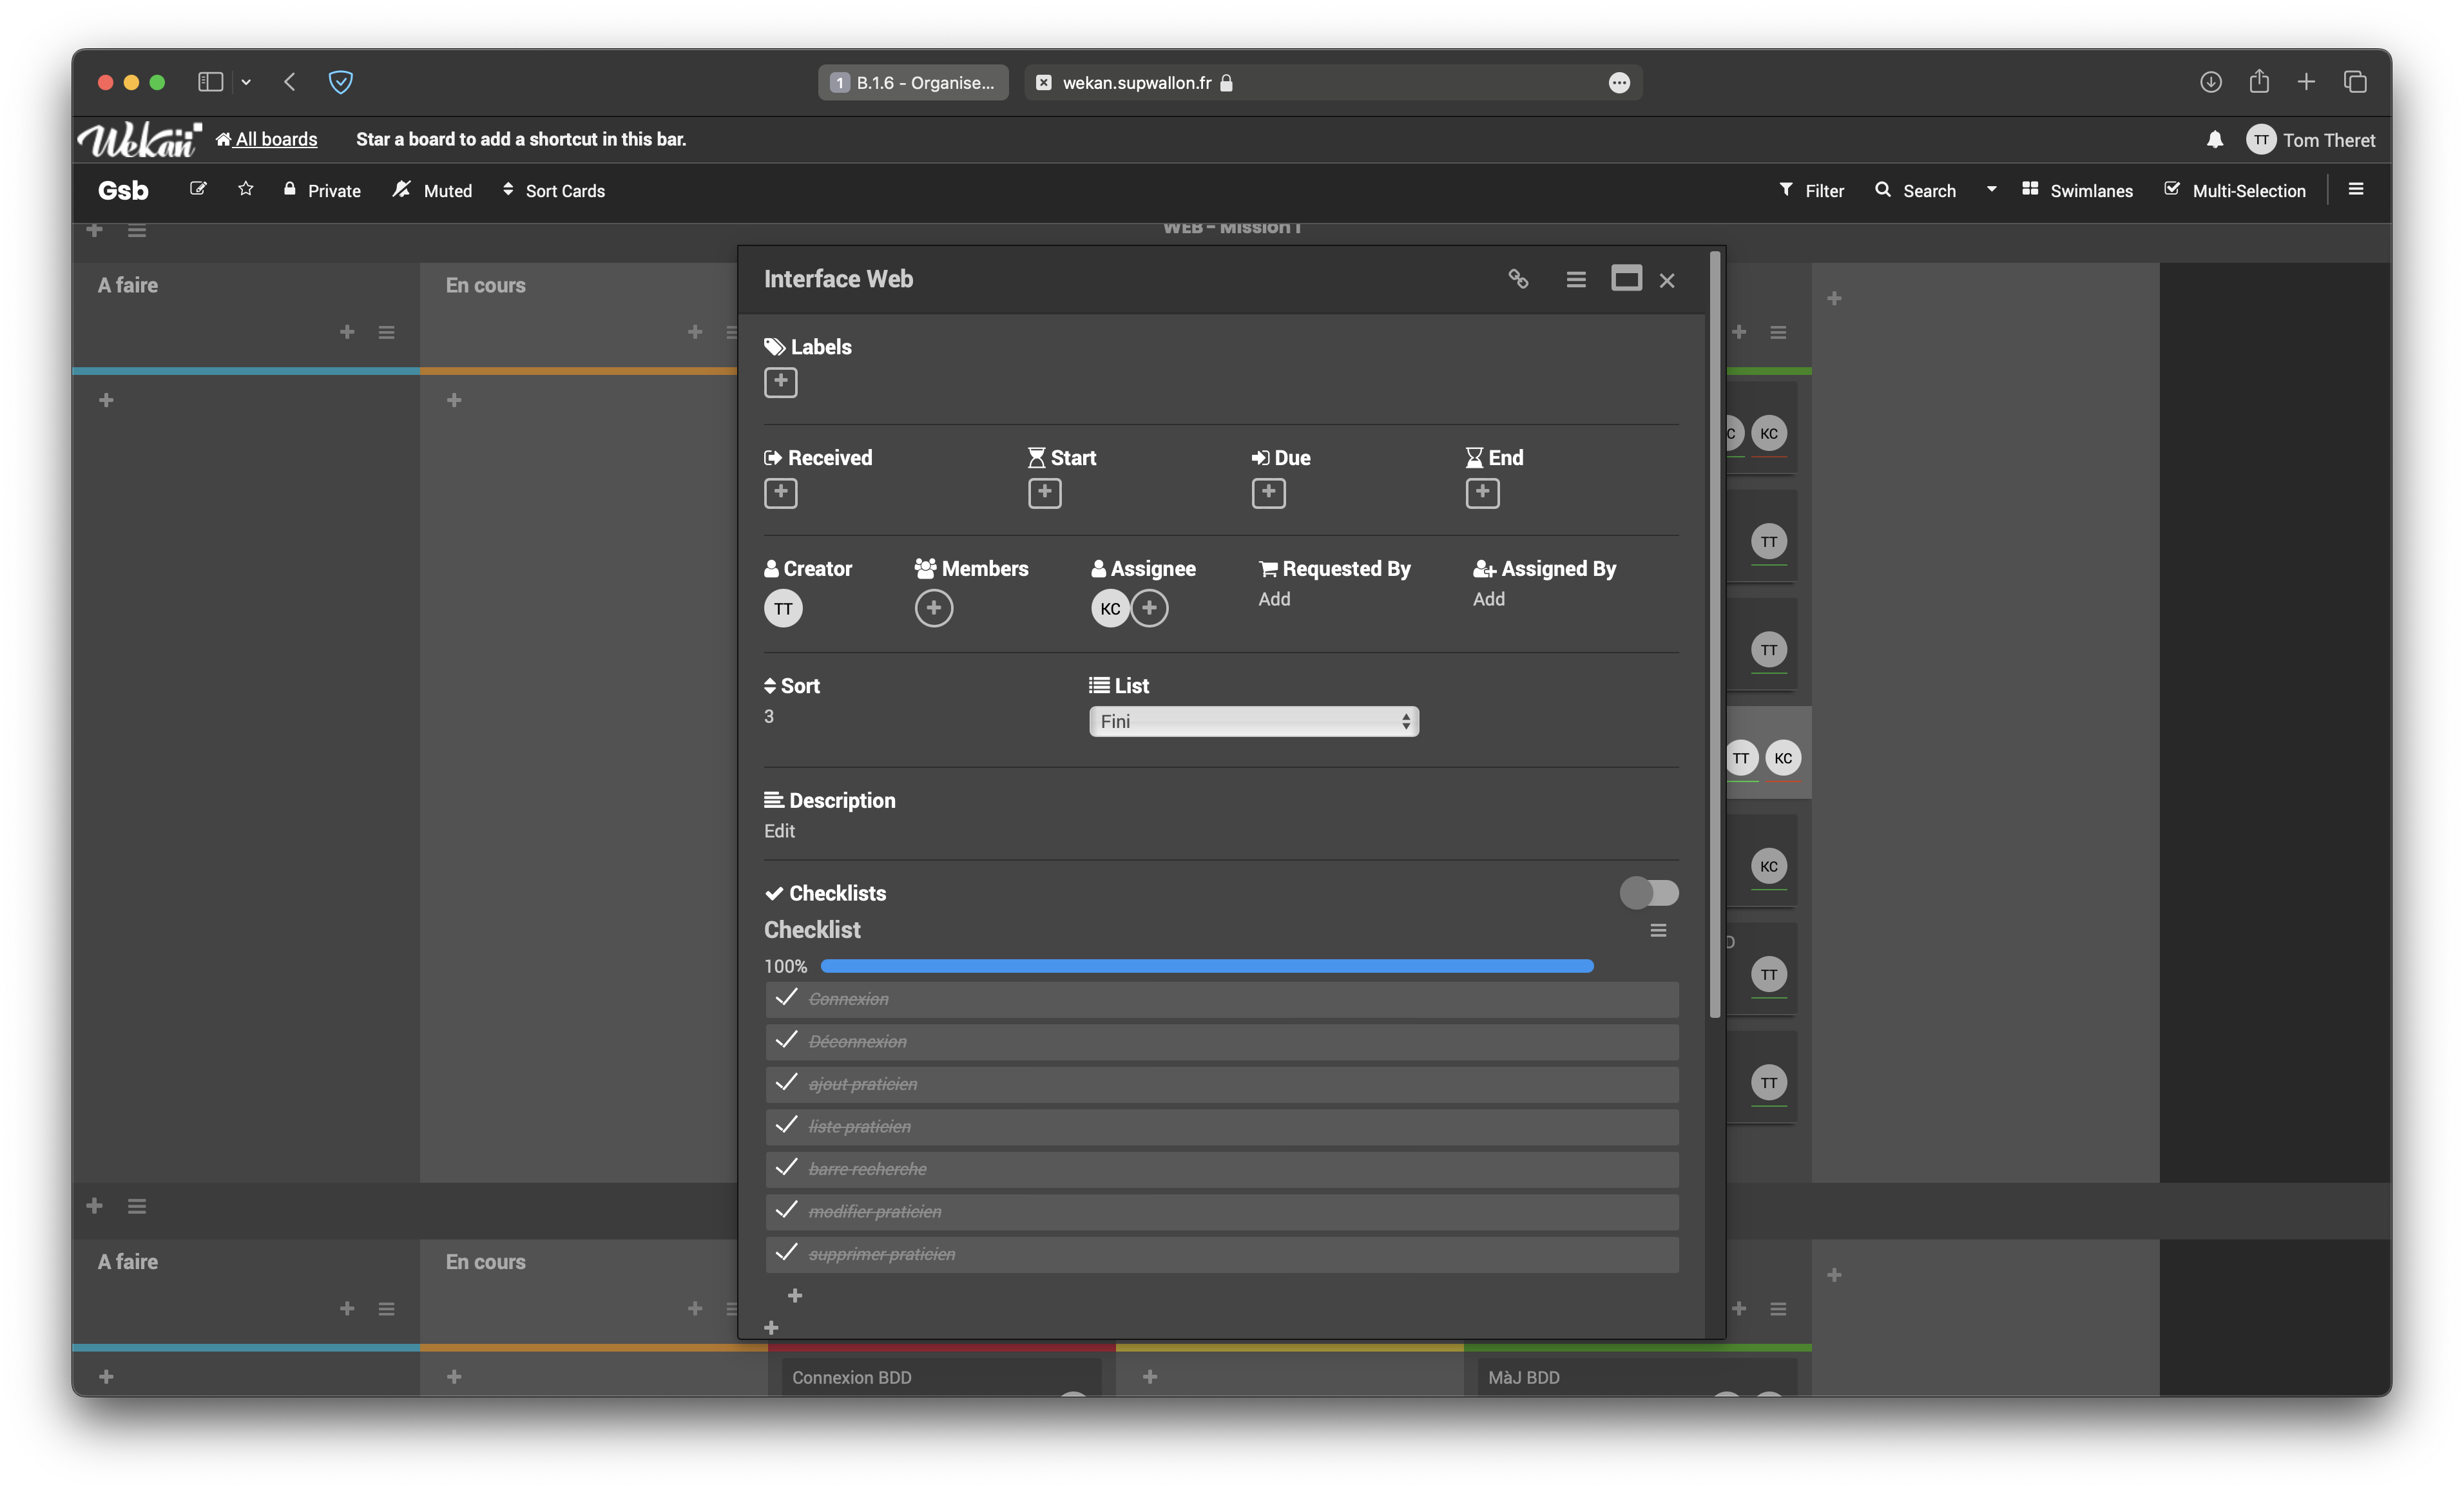Add a new checklist item below supprimer praticien

[795, 1295]
